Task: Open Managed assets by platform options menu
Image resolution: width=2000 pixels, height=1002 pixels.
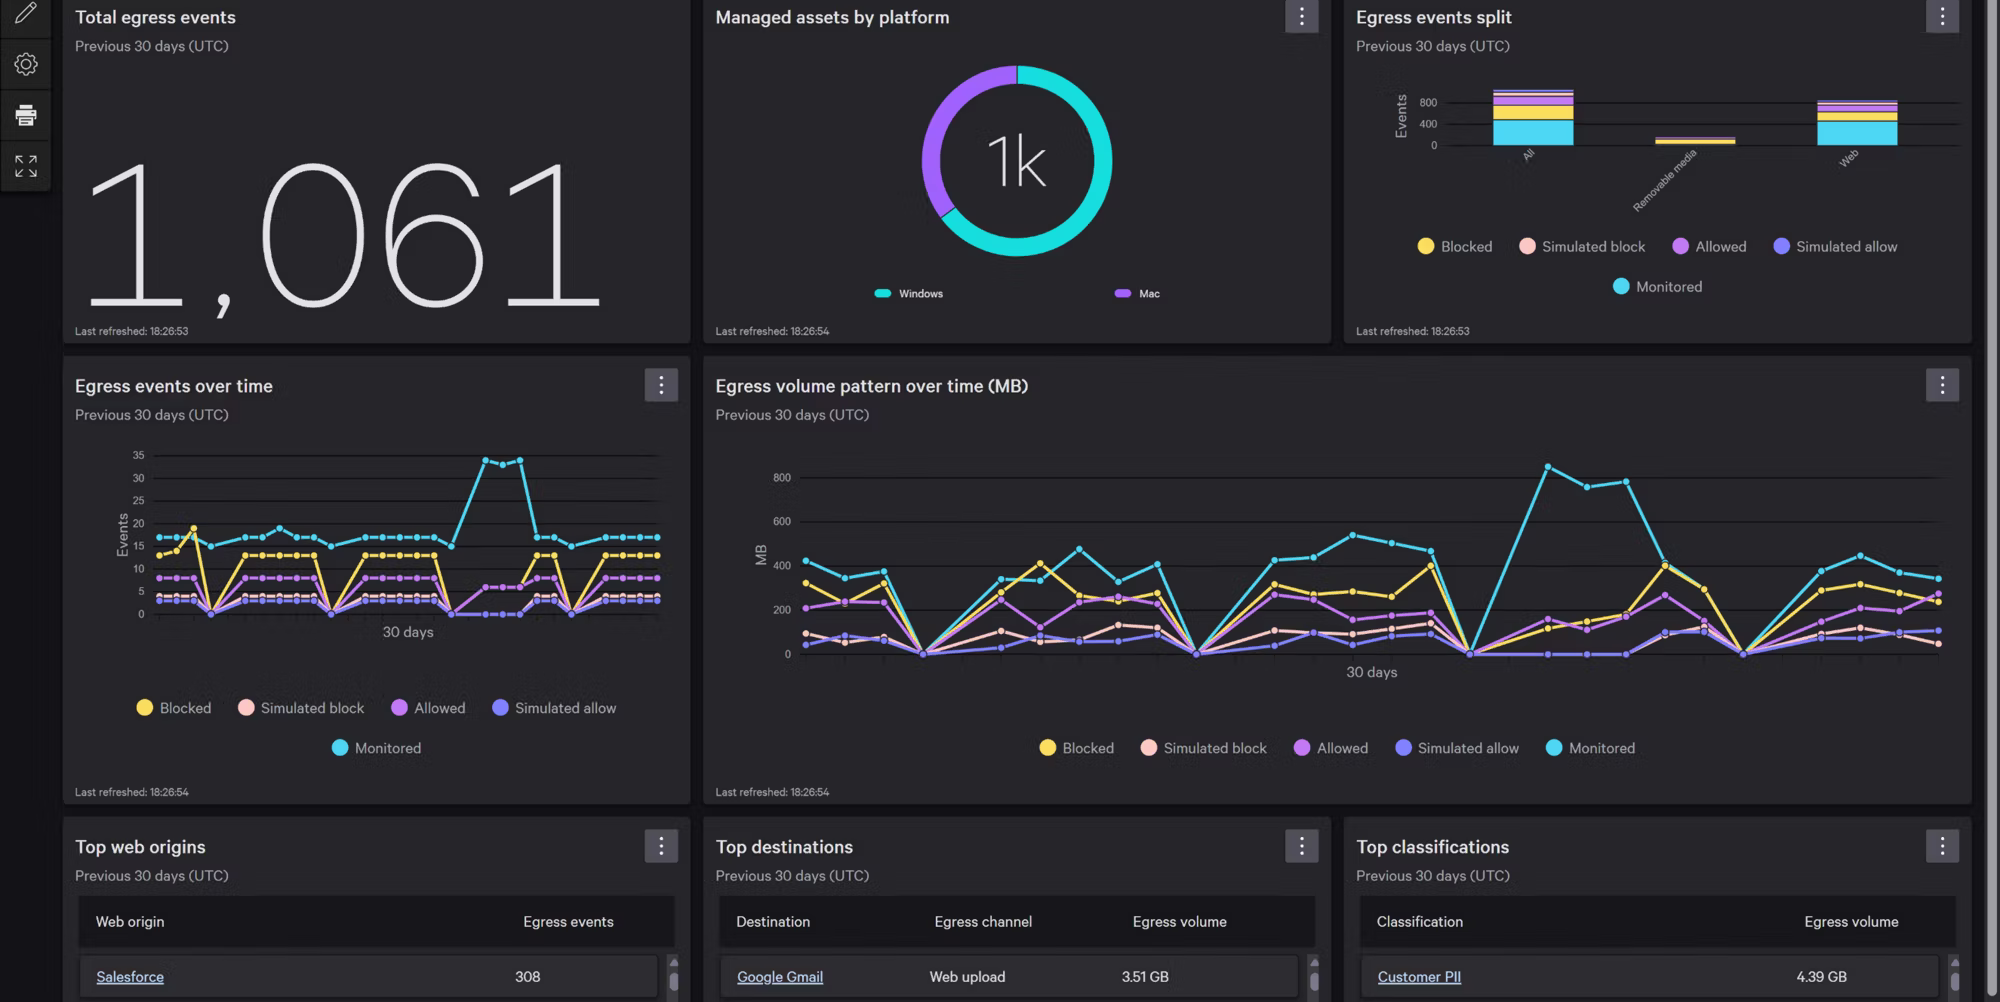Action: (x=1301, y=17)
